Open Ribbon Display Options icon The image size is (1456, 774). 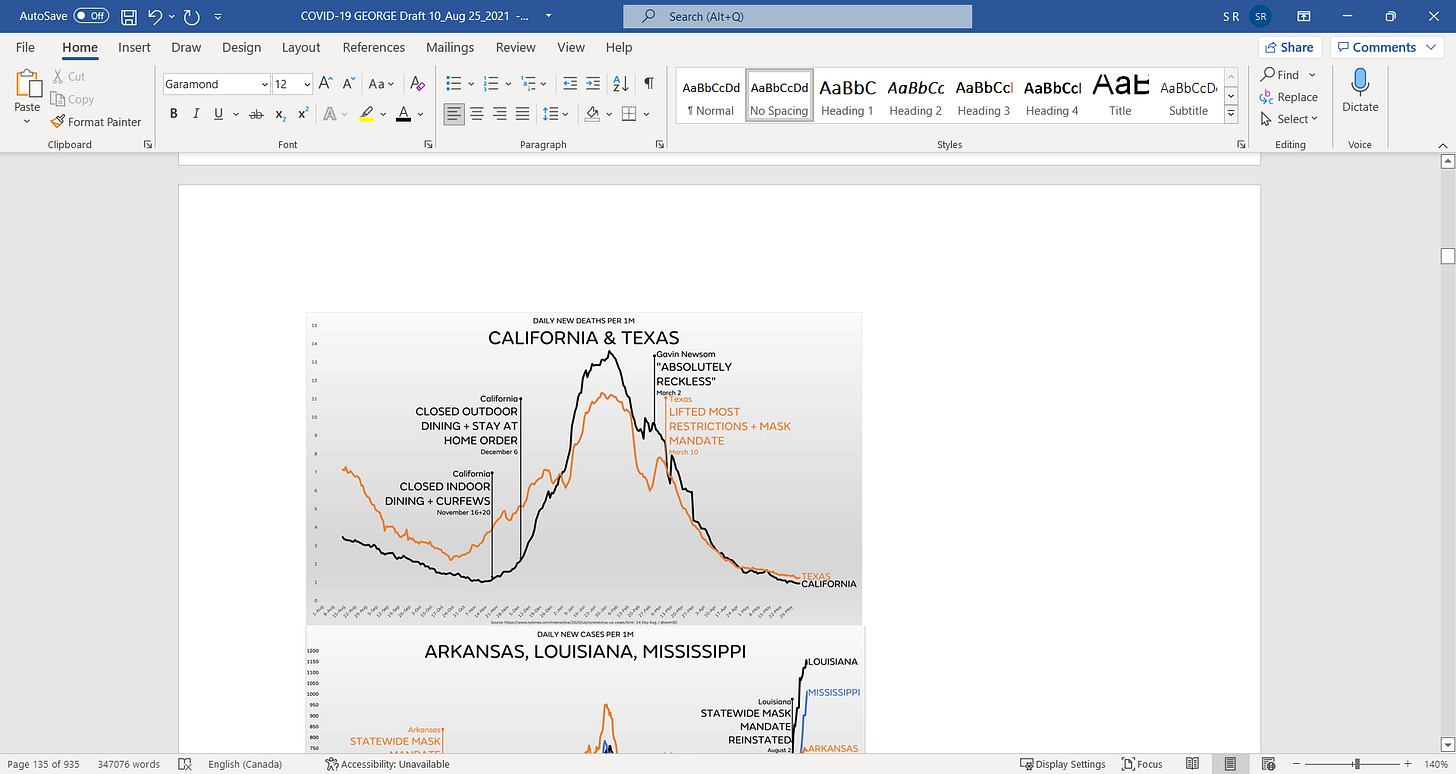[x=1303, y=17]
